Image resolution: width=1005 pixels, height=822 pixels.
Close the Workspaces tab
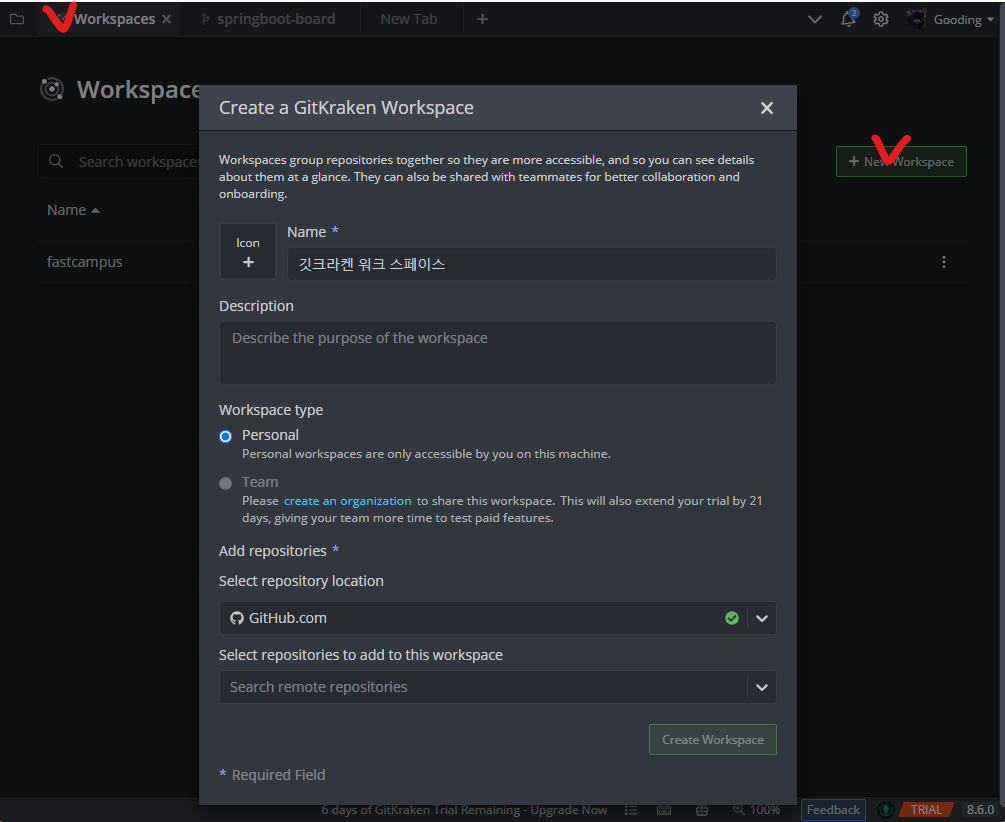[x=167, y=19]
